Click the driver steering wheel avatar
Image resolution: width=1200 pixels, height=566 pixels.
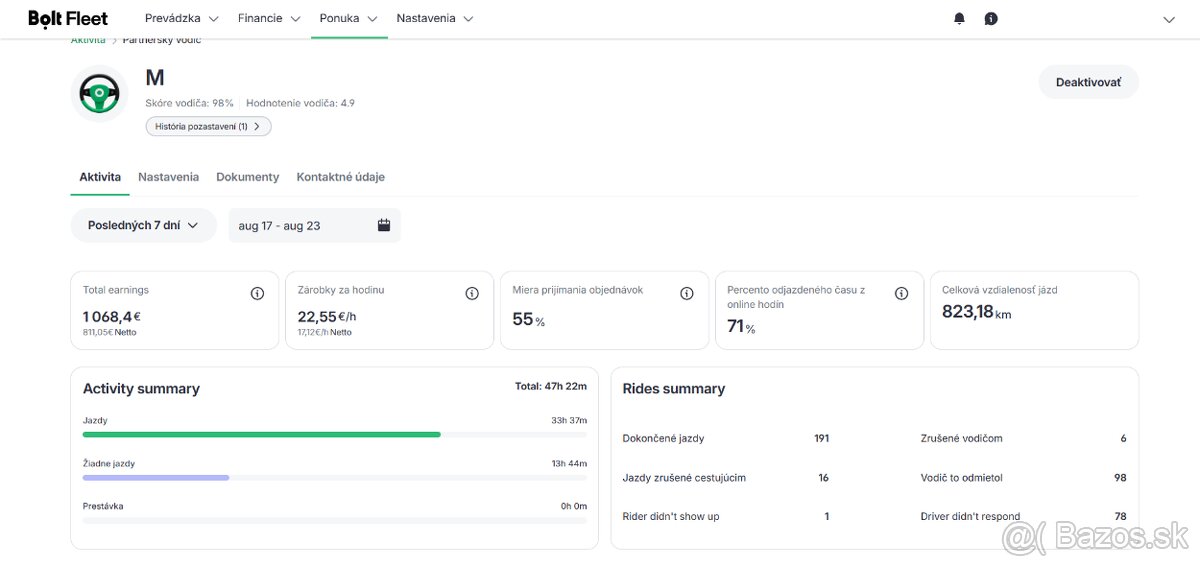coord(100,94)
